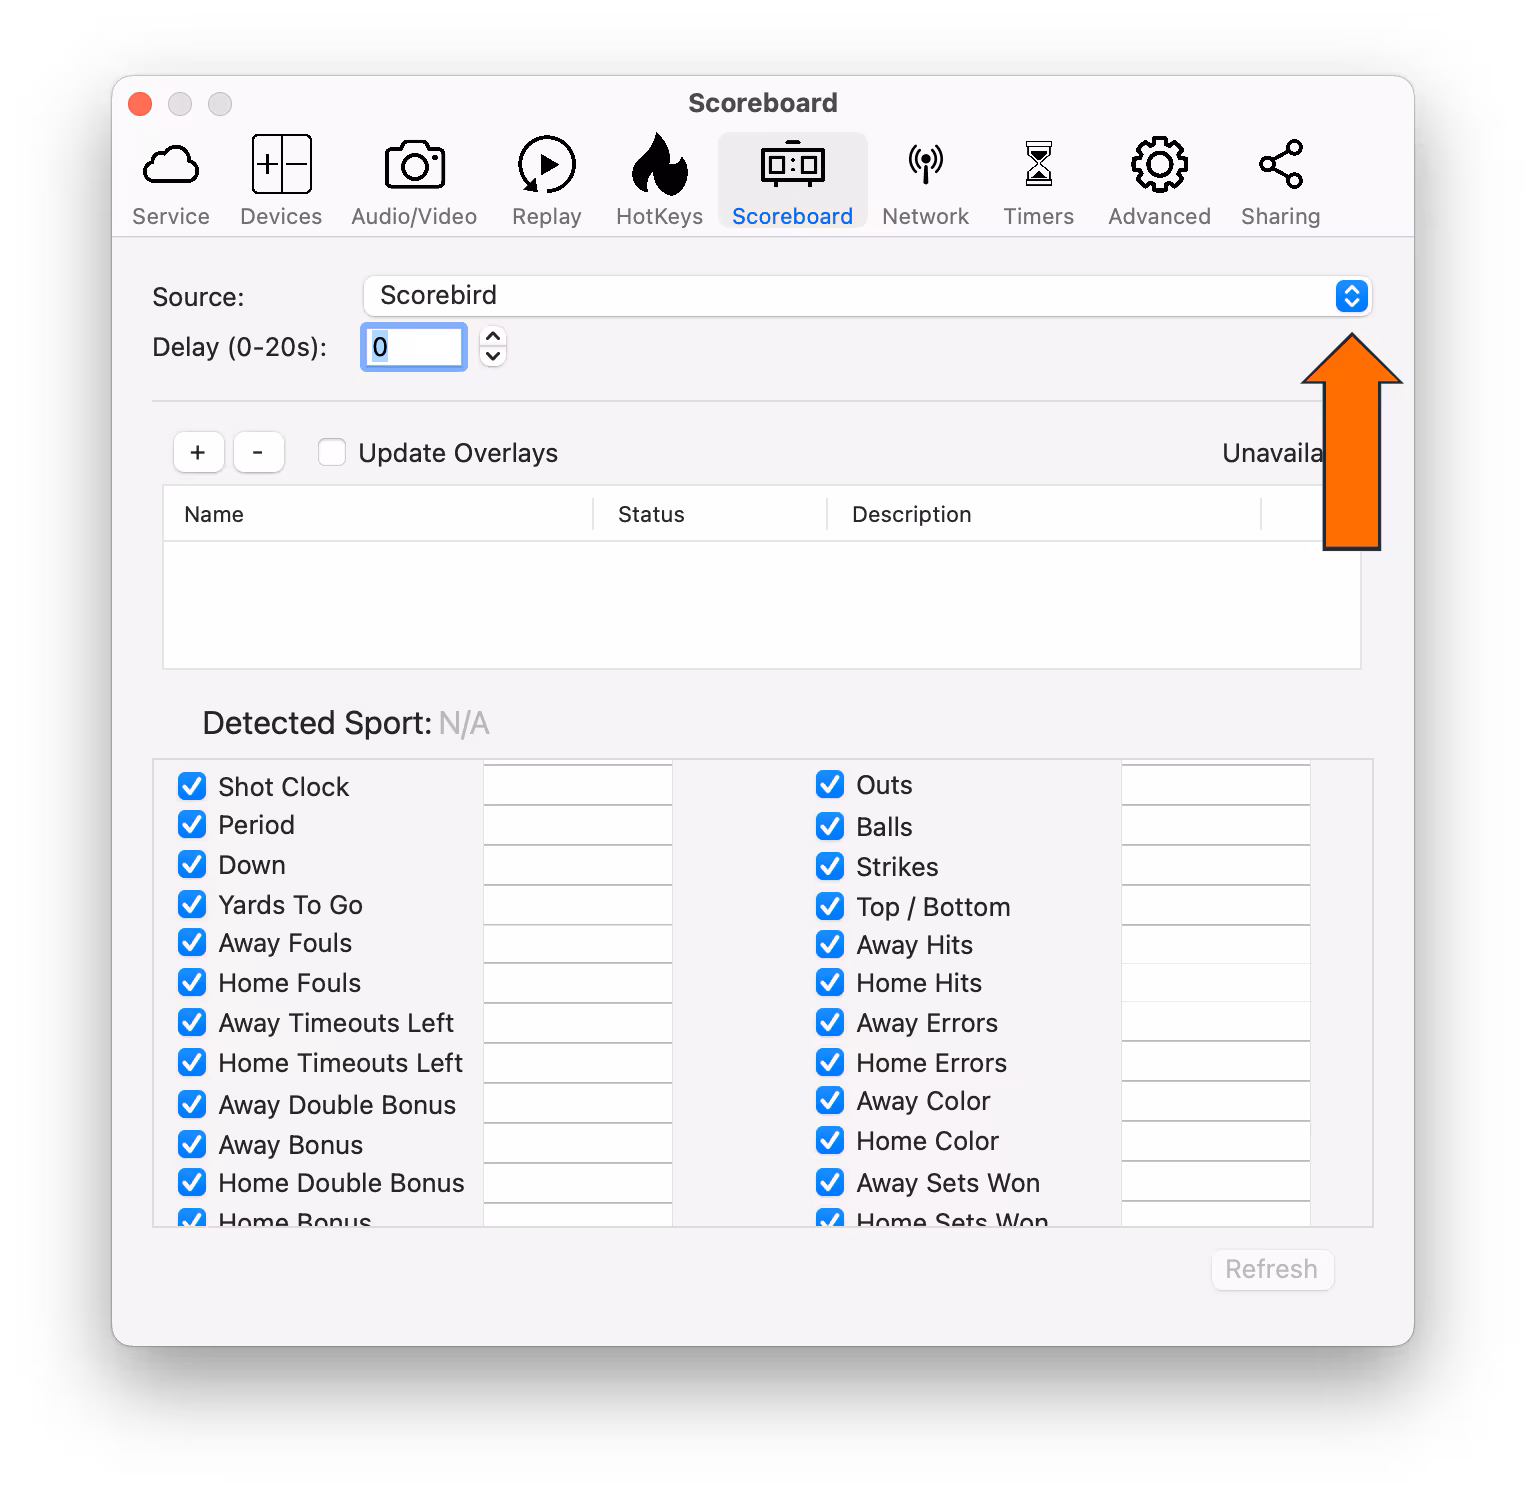The image size is (1526, 1494).
Task: Uncheck the Top / Bottom checkbox
Action: (x=830, y=906)
